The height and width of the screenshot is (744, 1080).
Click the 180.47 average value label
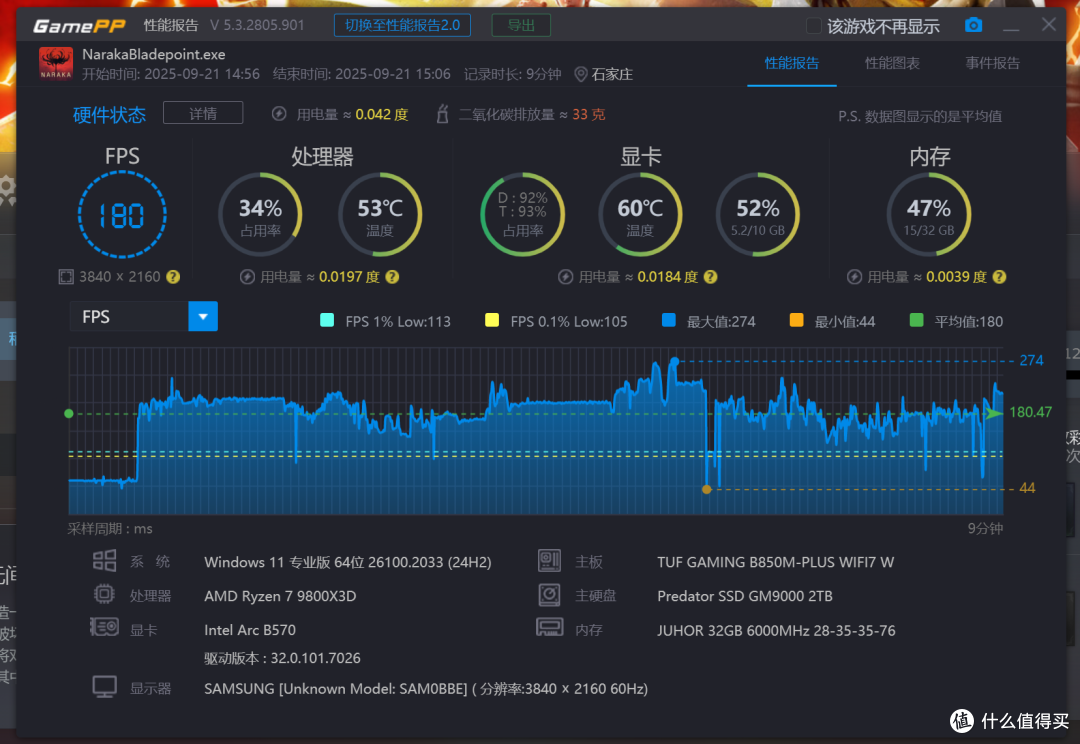pyautogui.click(x=1030, y=413)
